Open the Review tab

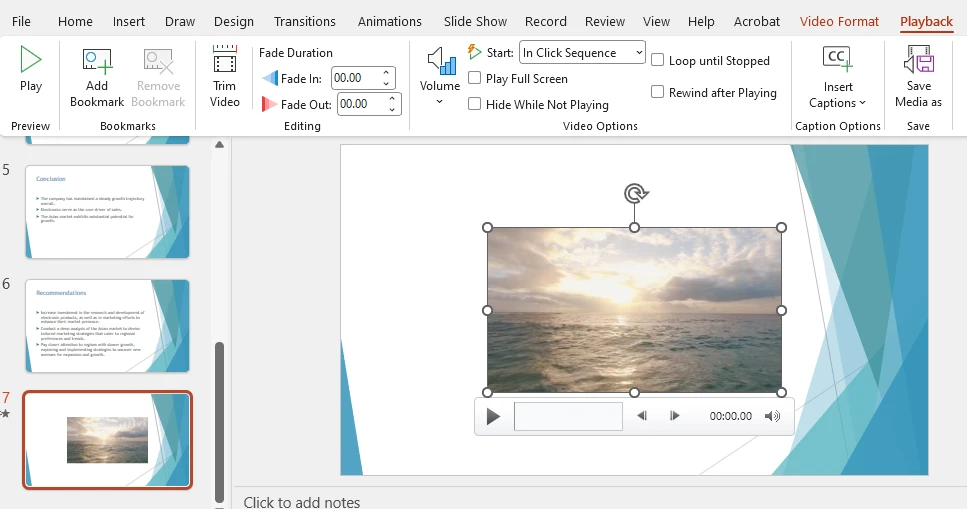coord(605,22)
